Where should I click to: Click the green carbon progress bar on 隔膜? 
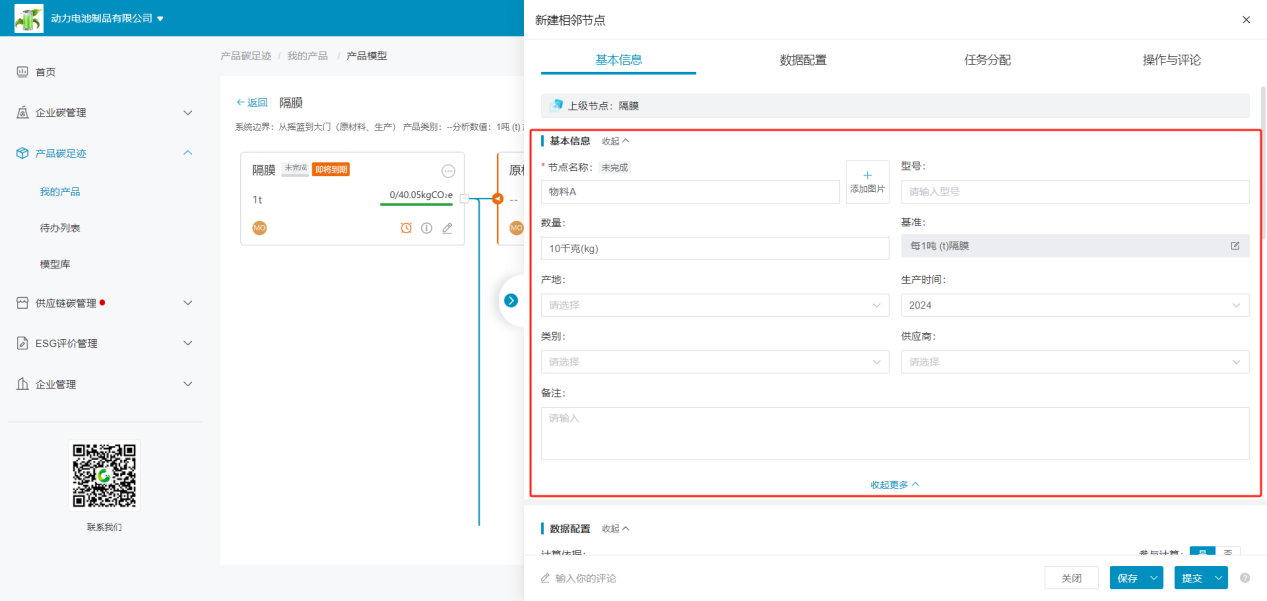coord(416,204)
